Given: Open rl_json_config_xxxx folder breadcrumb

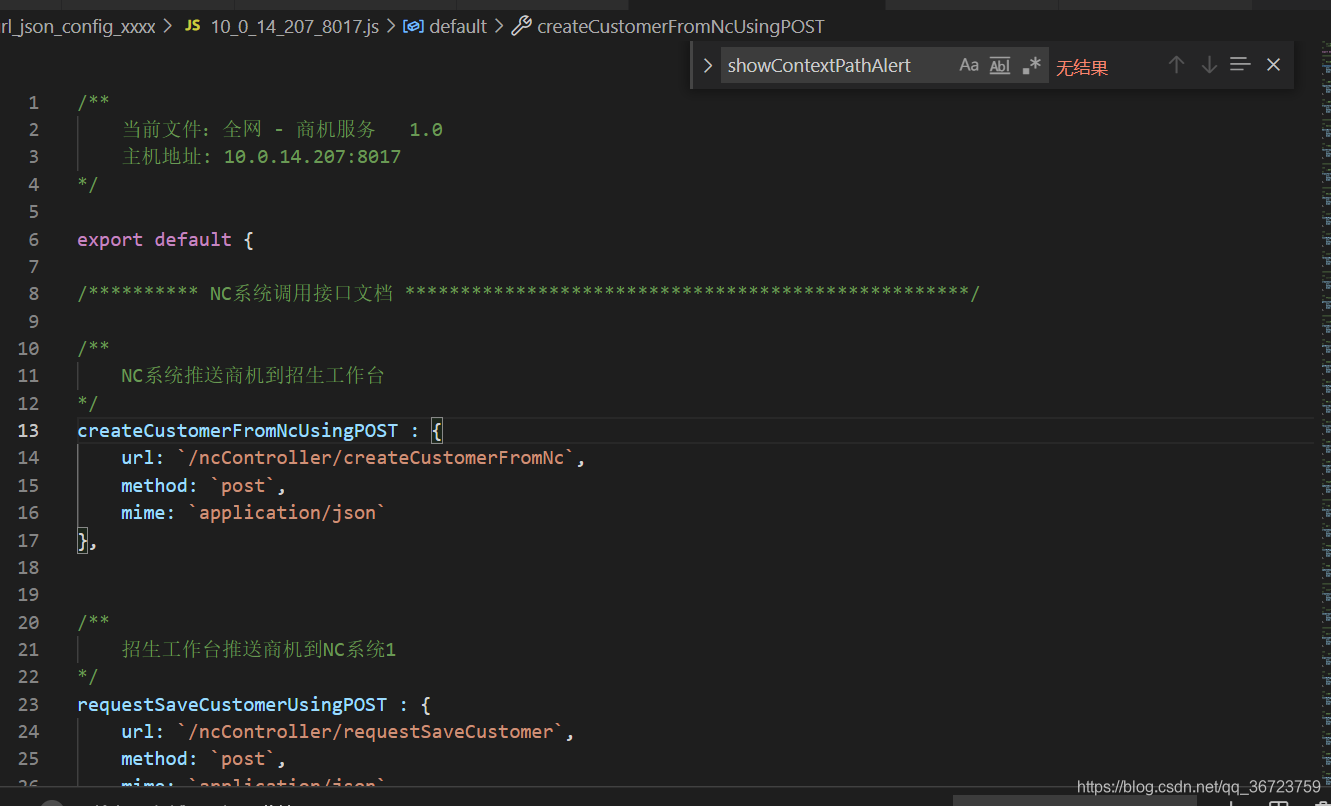Looking at the screenshot, I should pyautogui.click(x=78, y=26).
